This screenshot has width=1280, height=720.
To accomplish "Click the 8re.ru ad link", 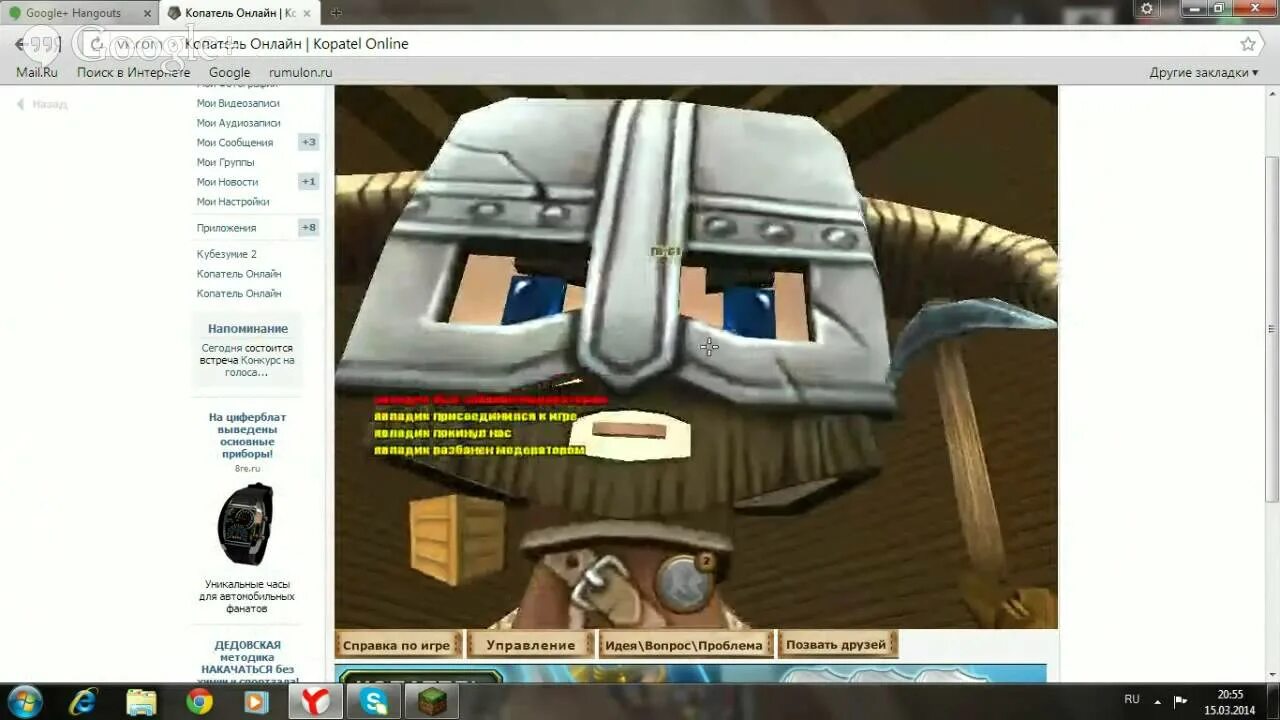I will [247, 468].
